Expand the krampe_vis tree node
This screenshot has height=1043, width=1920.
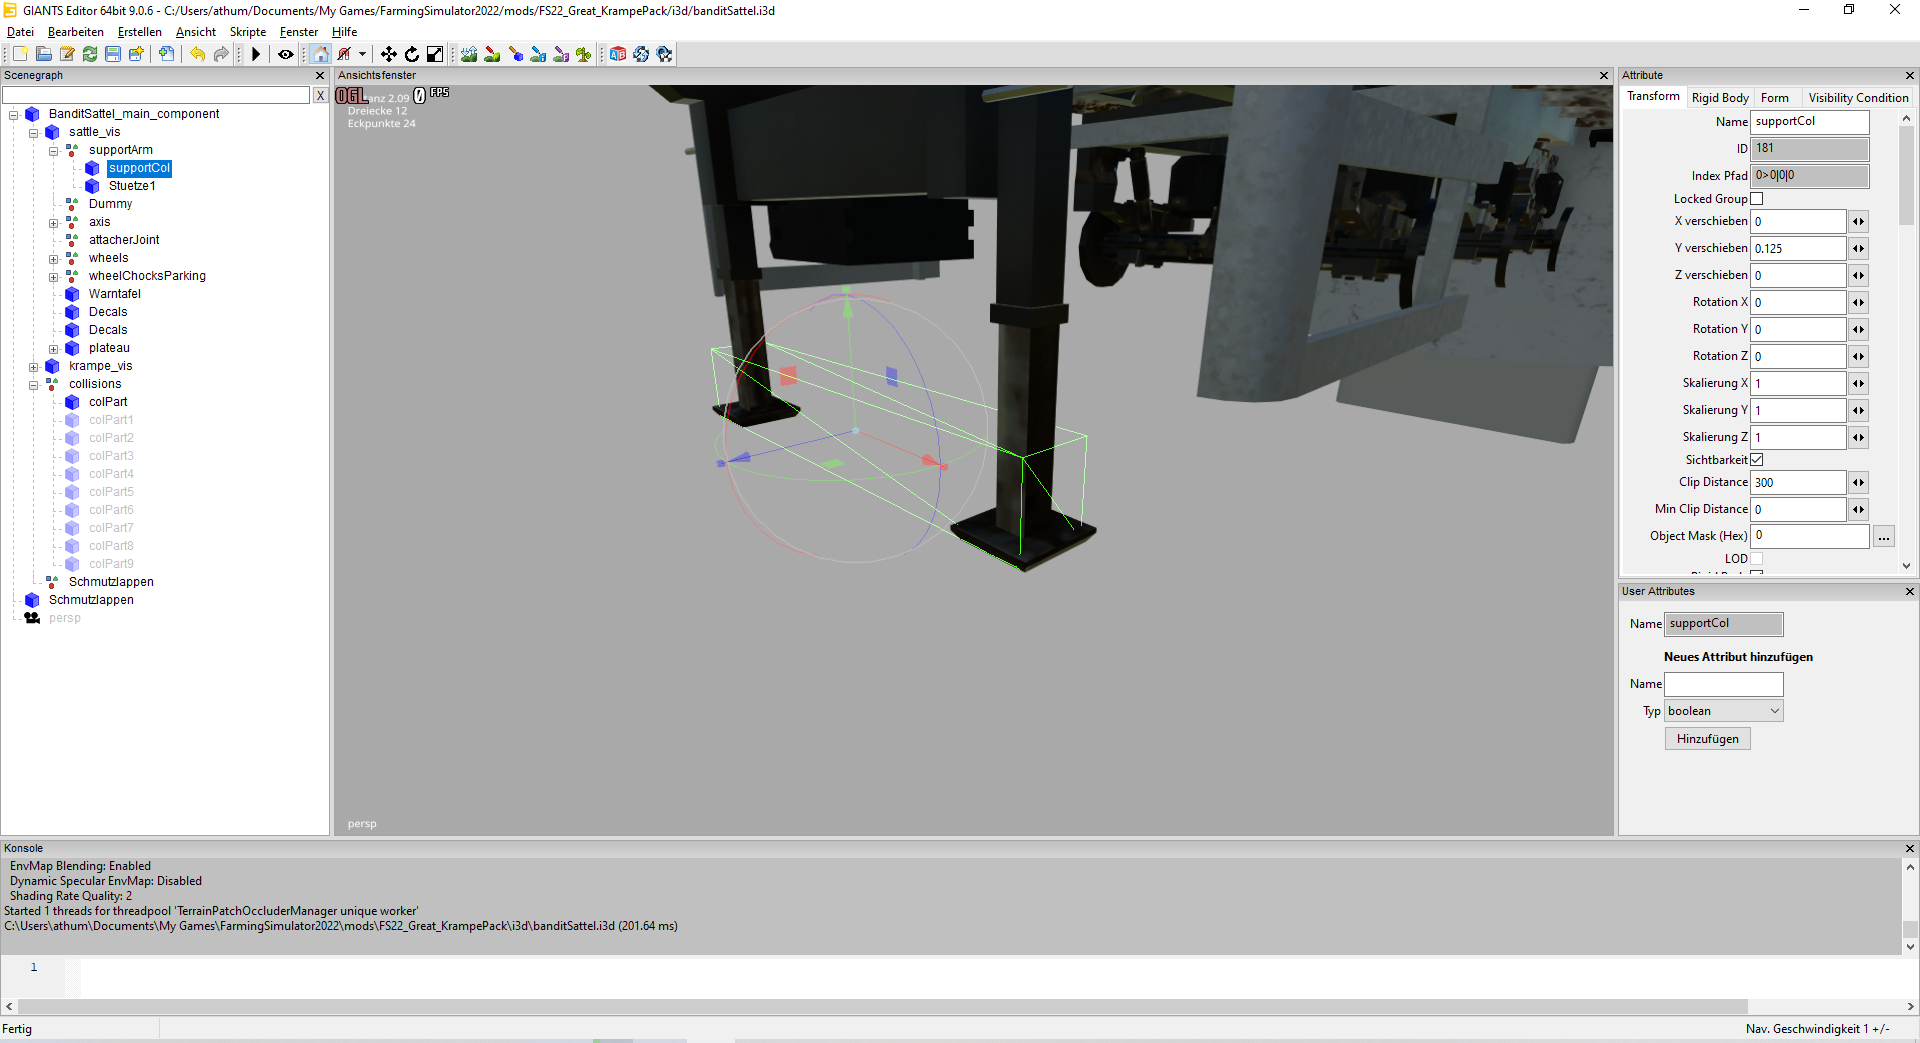coord(34,367)
